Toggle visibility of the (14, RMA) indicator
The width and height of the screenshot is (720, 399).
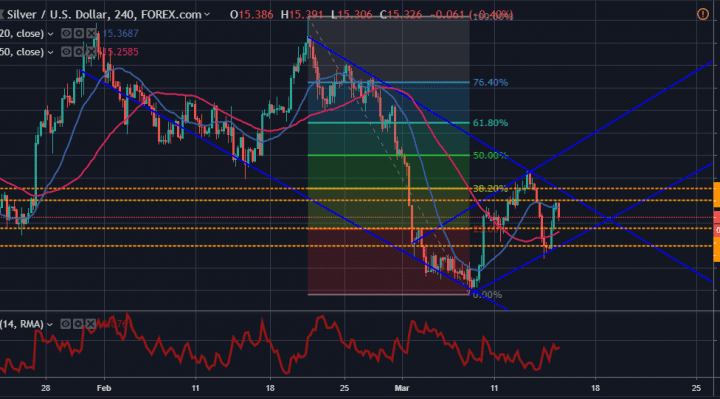click(x=66, y=324)
